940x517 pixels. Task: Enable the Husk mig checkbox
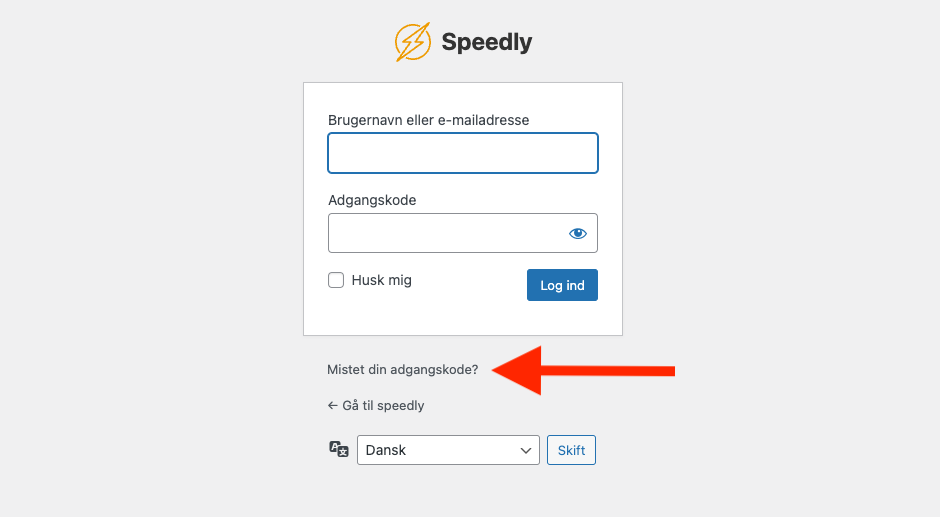[336, 281]
